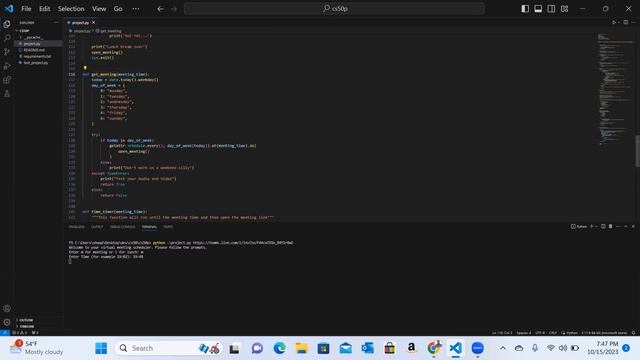This screenshot has width=640, height=360.
Task: Open the Run Python File dropdown arrow
Action: pos(619,22)
